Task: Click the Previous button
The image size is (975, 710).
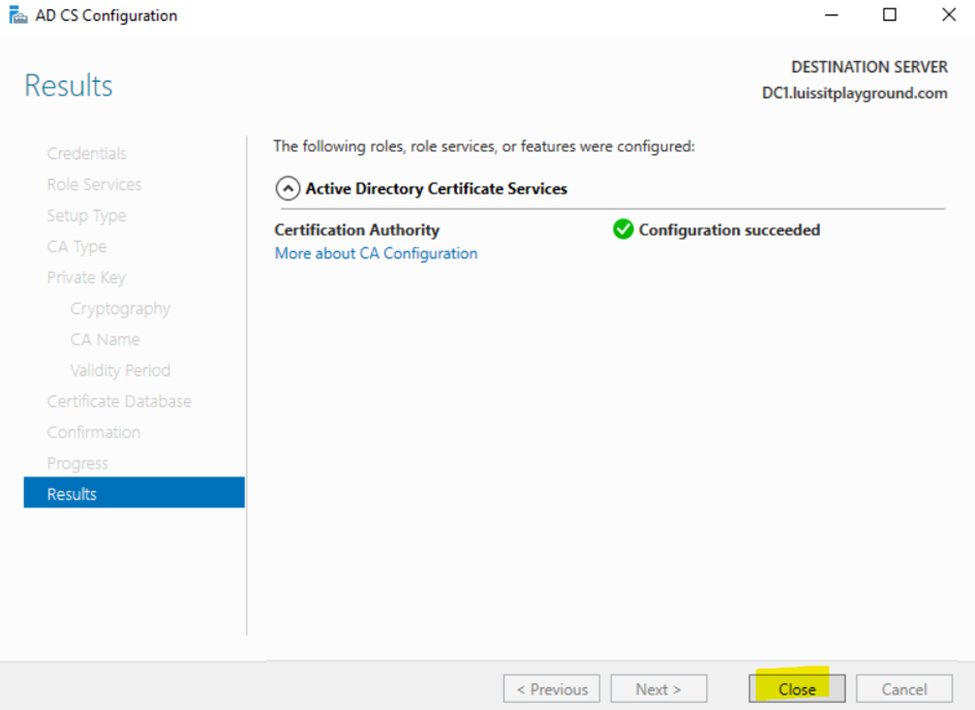Action: [552, 689]
